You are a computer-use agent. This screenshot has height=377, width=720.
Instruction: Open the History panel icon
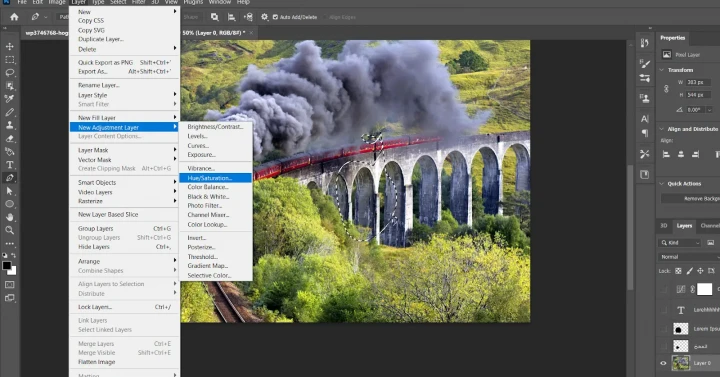point(645,43)
